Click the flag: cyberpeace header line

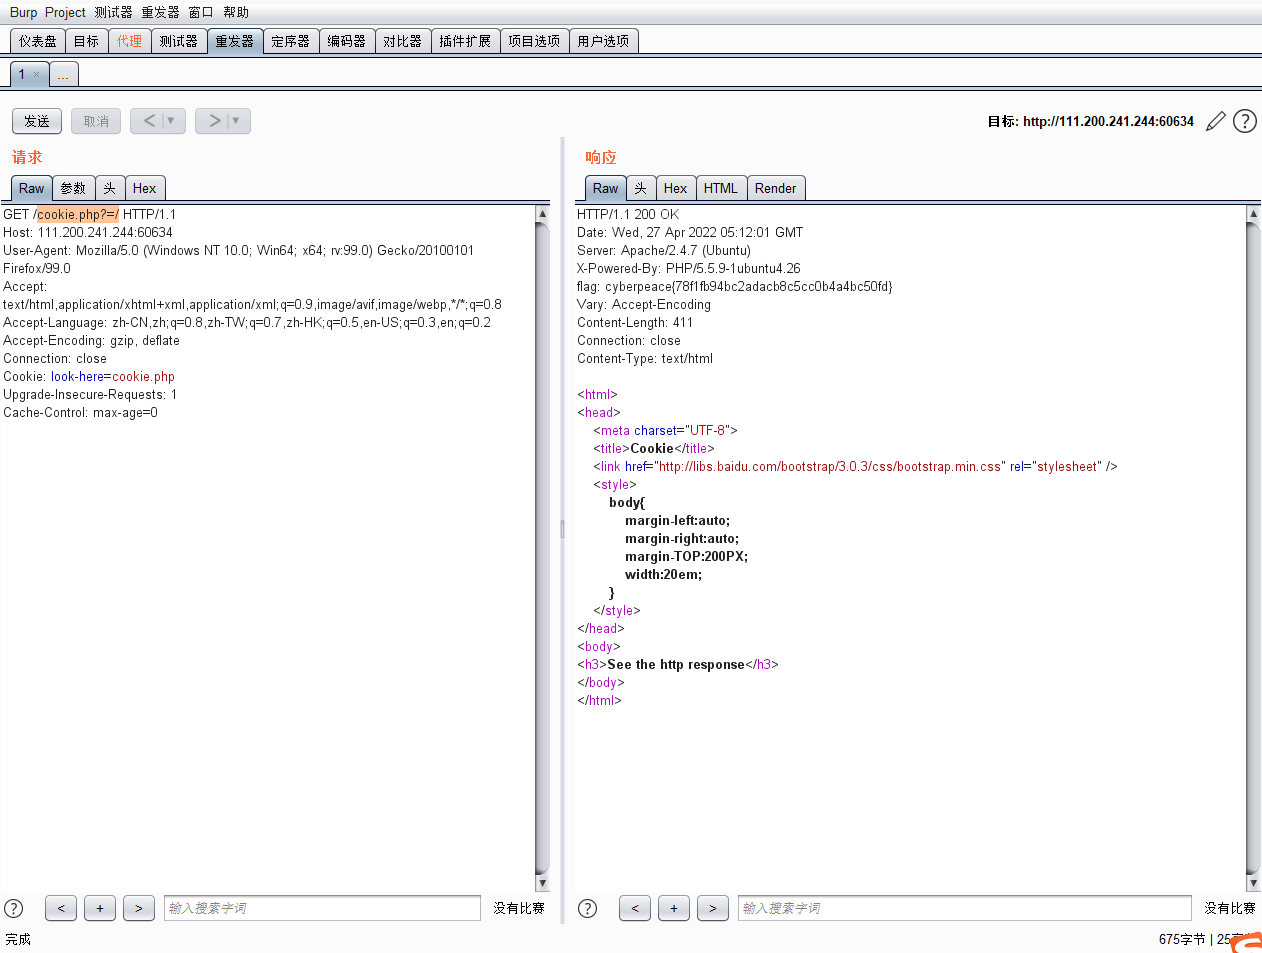pyautogui.click(x=735, y=286)
